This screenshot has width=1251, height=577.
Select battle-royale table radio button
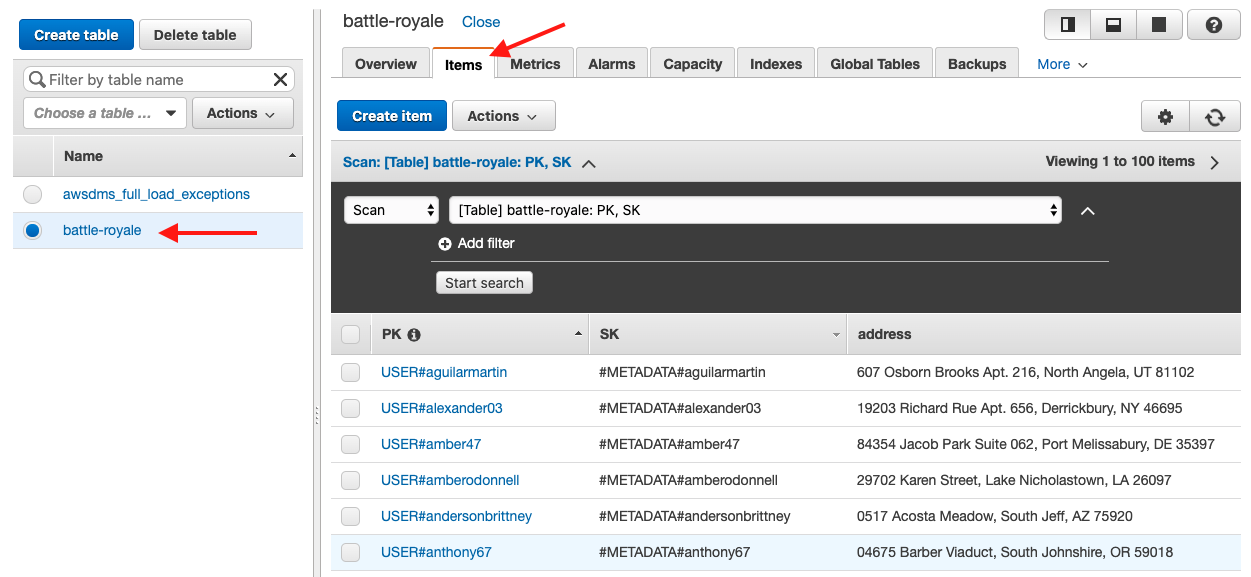click(x=33, y=230)
